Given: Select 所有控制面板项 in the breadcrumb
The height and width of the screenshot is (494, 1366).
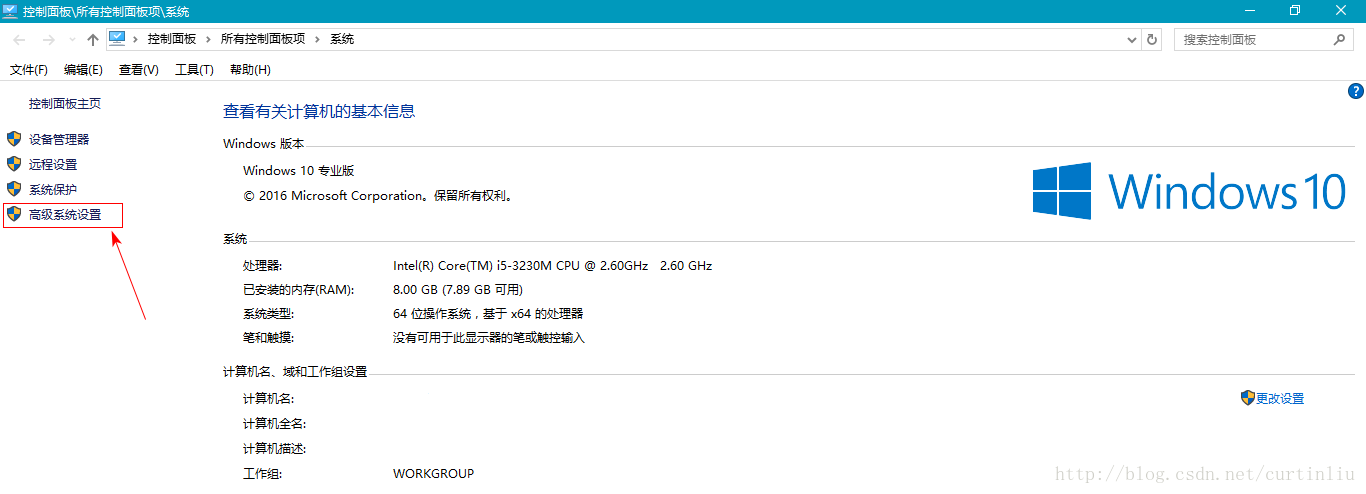Looking at the screenshot, I should point(263,39).
